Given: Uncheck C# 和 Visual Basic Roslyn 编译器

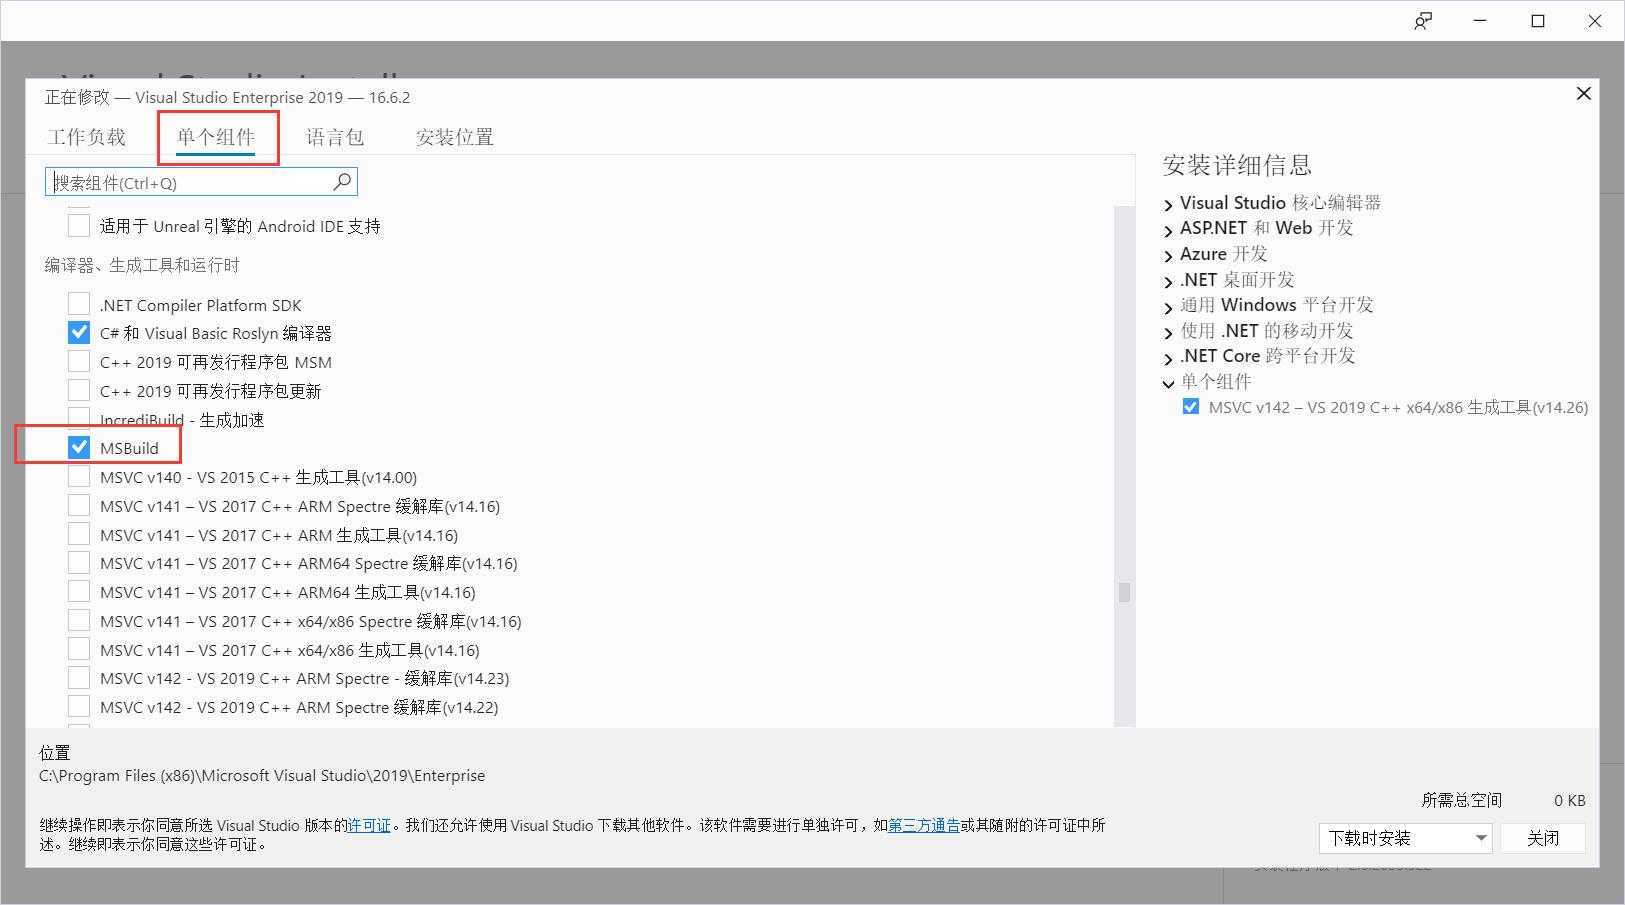Looking at the screenshot, I should (x=79, y=332).
